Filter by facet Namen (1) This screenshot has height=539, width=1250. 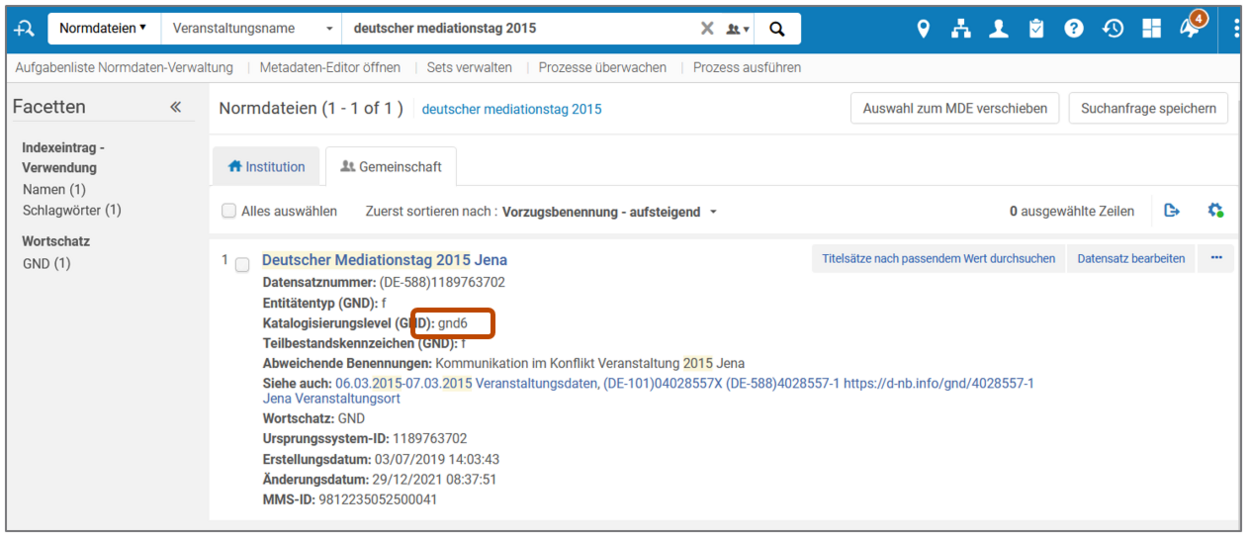(54, 189)
